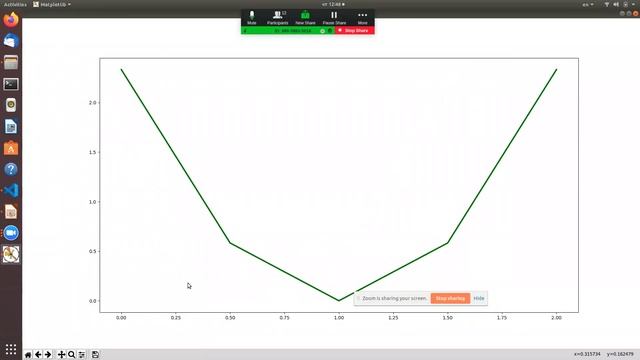This screenshot has height=360, width=640.
Task: Show Applications grid
Action: 11,349
